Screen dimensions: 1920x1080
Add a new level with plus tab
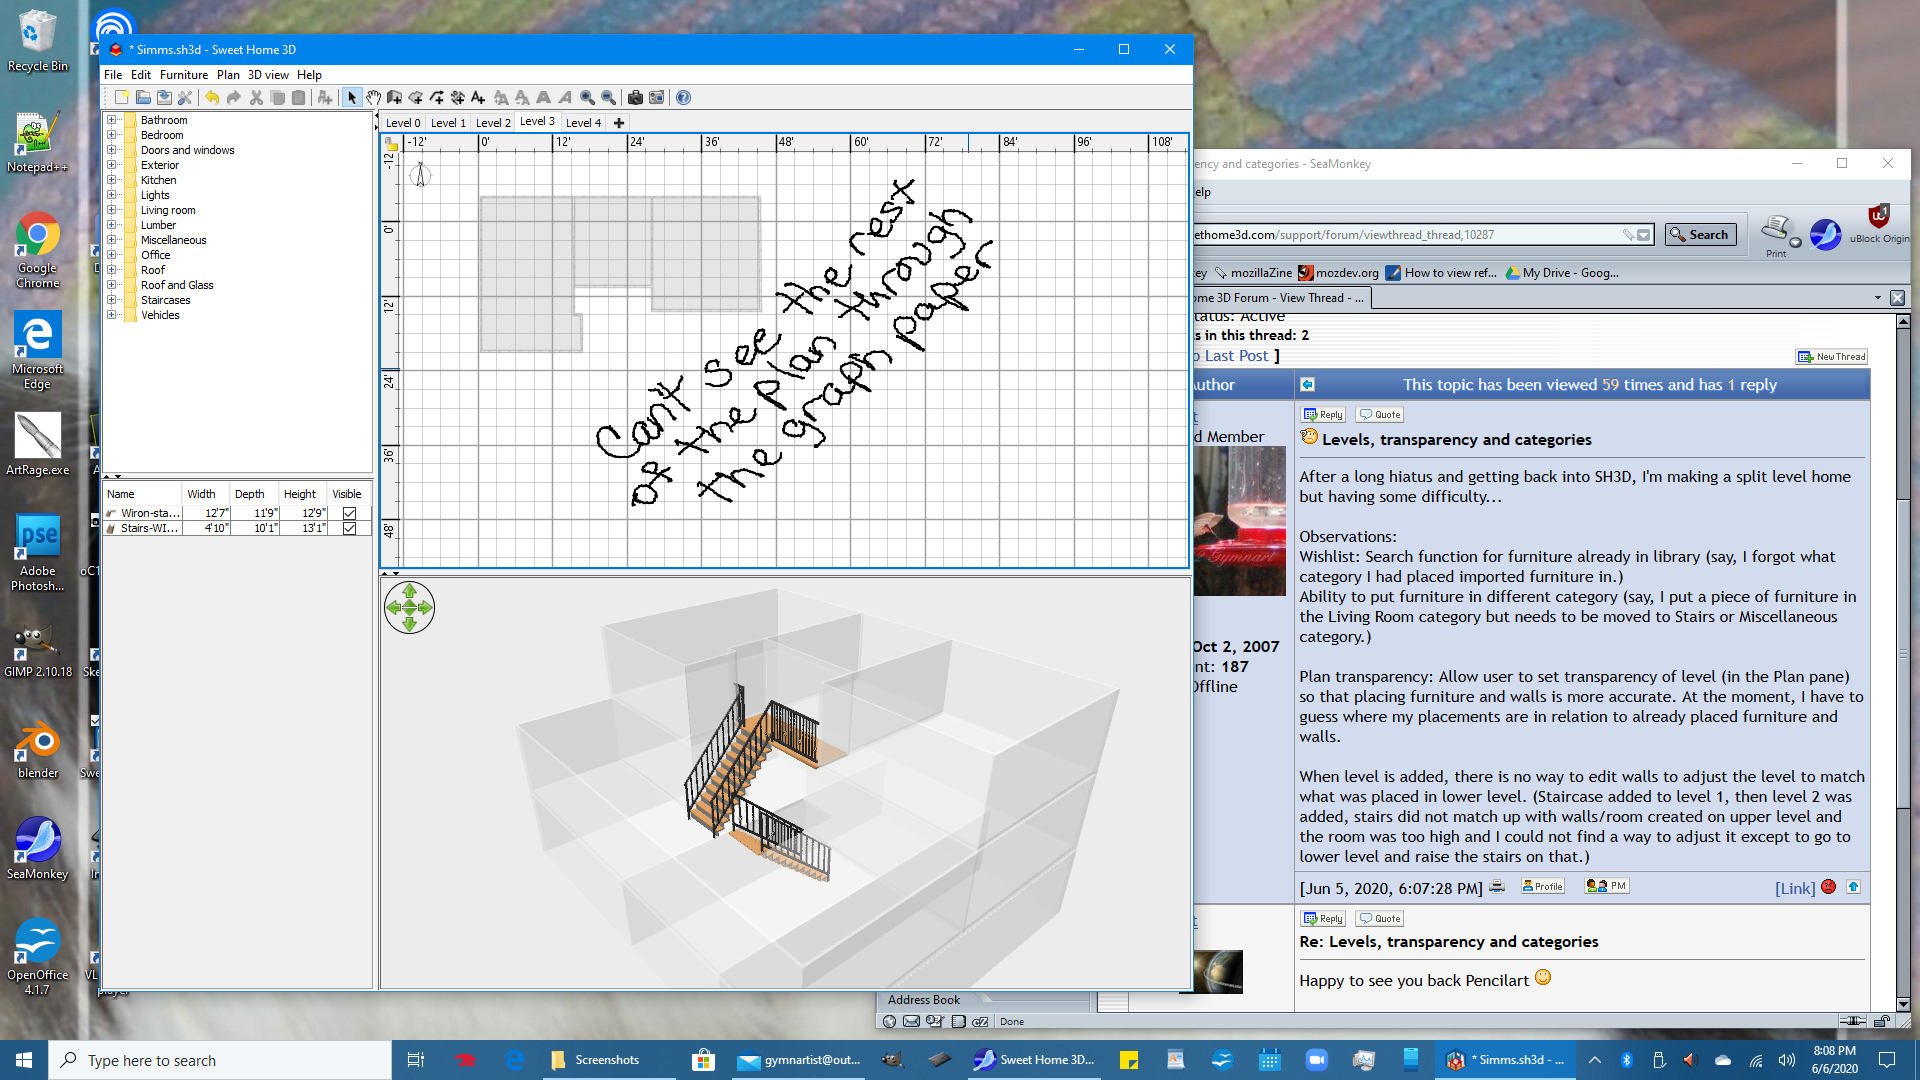click(x=619, y=123)
